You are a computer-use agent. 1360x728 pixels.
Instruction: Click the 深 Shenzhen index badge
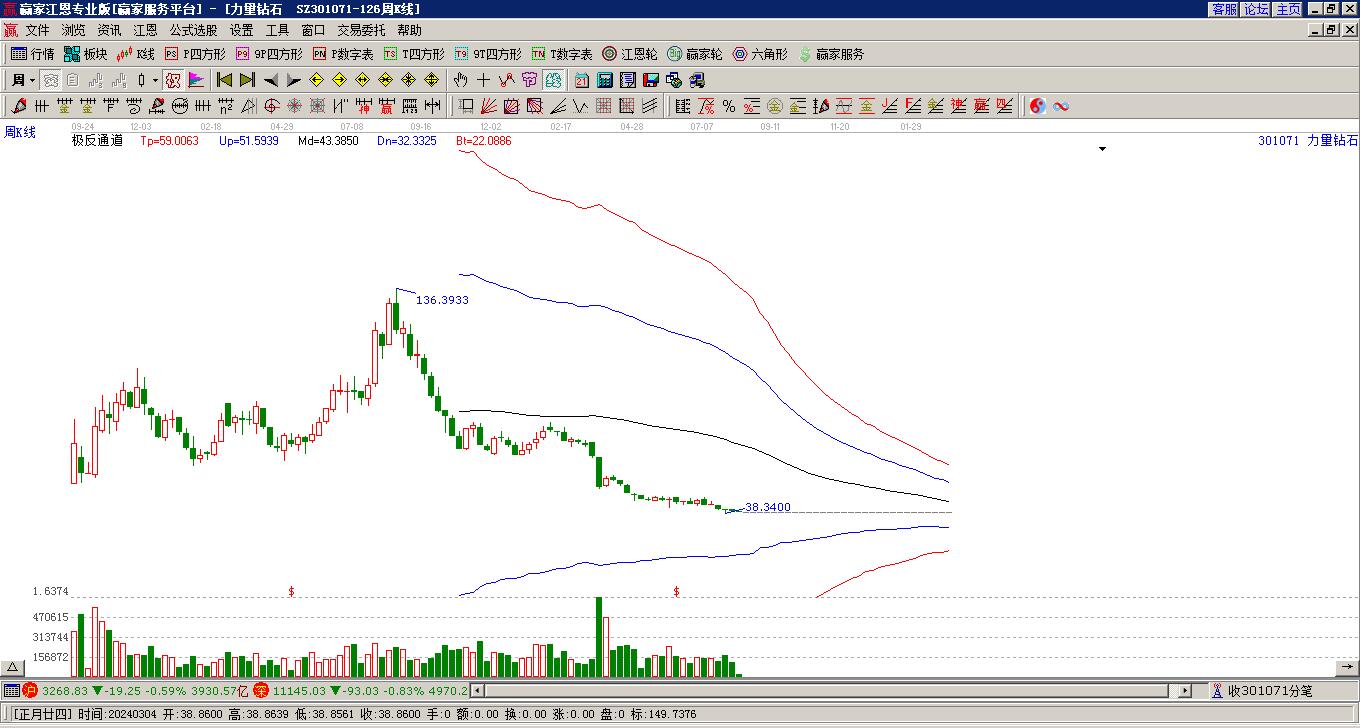(x=260, y=690)
